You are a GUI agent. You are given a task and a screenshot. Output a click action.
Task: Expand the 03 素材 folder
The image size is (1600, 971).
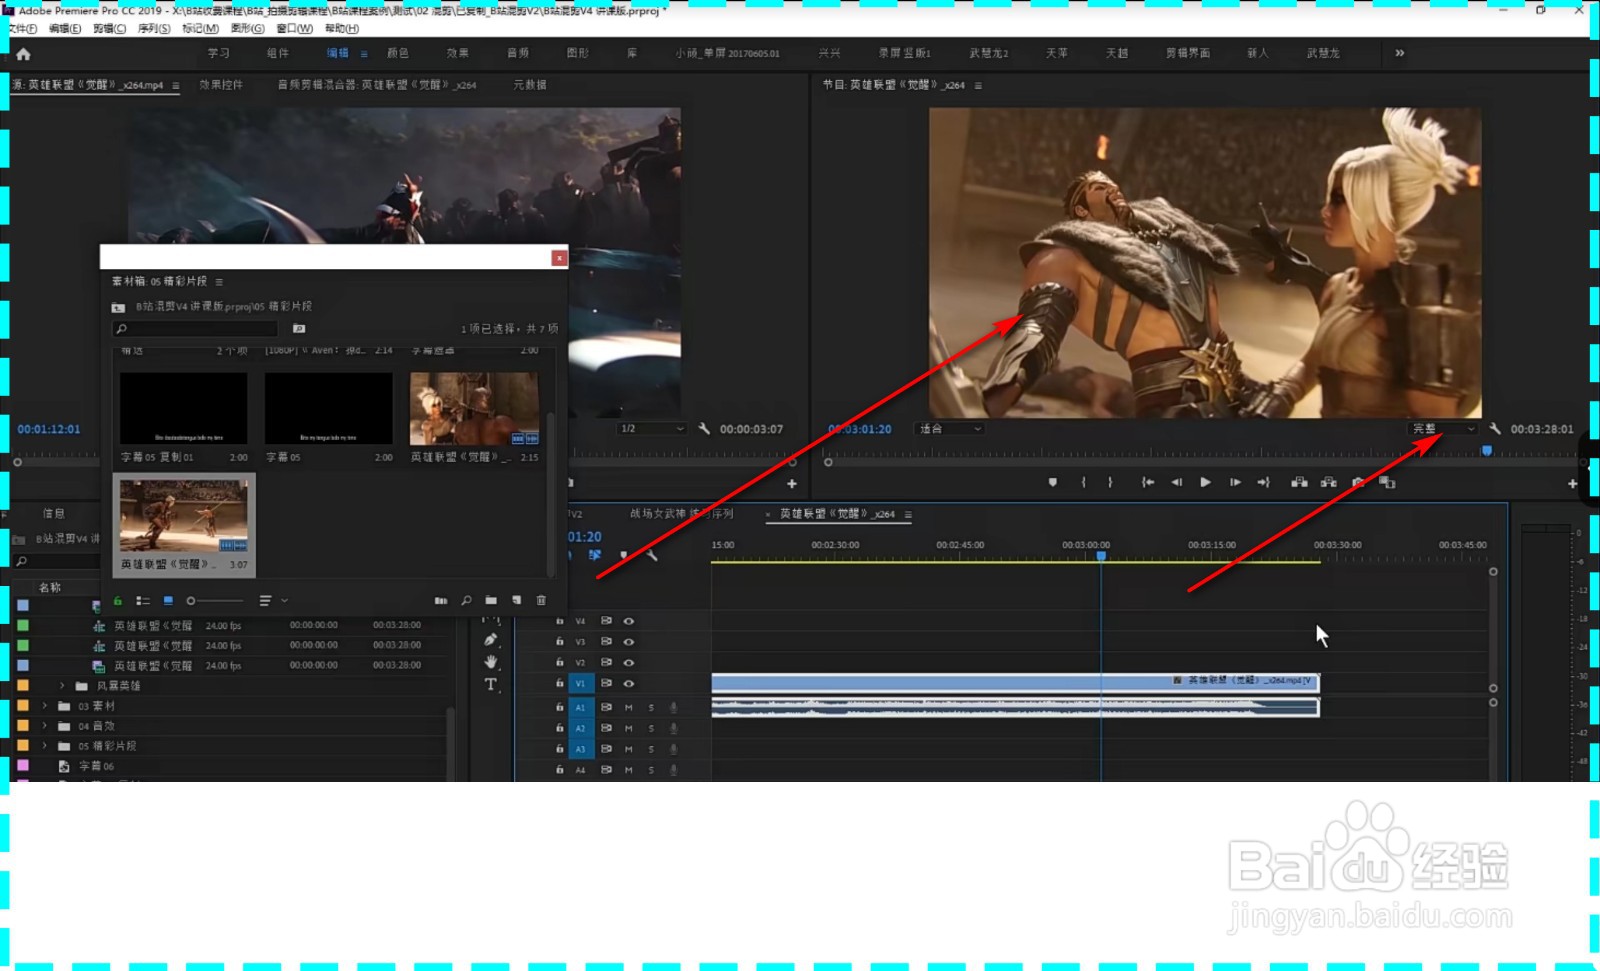(x=44, y=706)
